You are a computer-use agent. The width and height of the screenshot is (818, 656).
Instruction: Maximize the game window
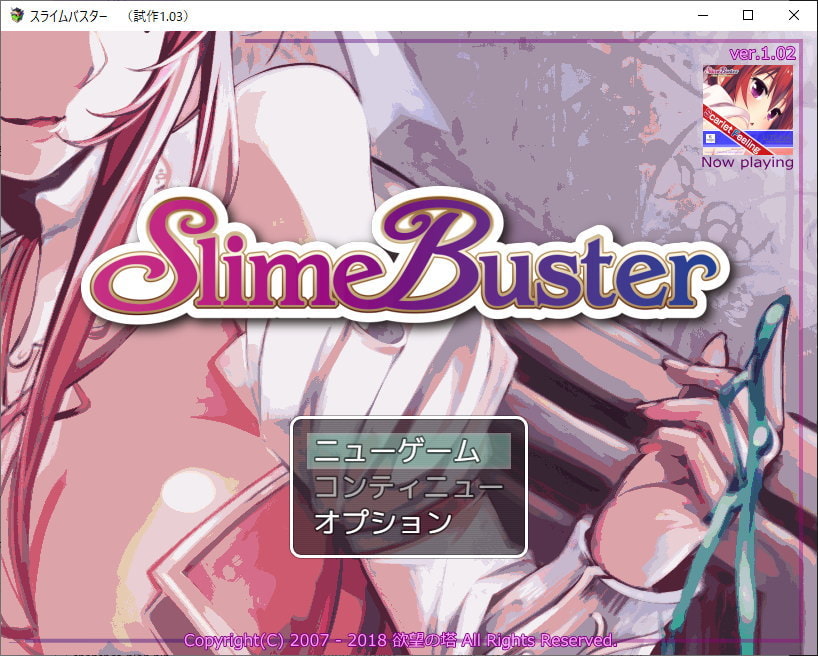748,16
